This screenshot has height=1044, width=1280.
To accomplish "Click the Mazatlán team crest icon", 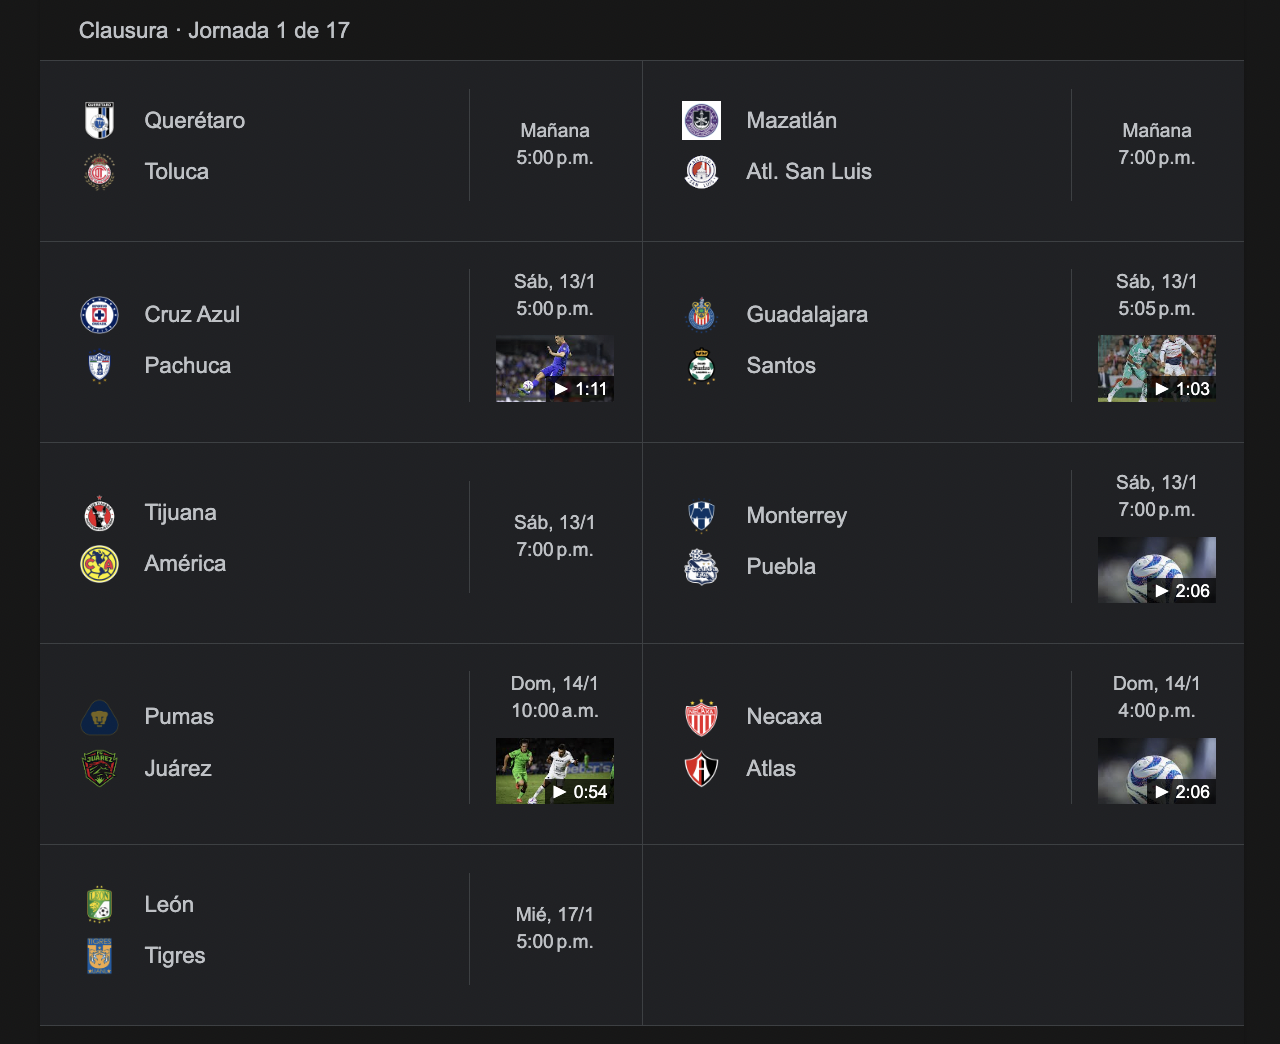I will point(701,121).
